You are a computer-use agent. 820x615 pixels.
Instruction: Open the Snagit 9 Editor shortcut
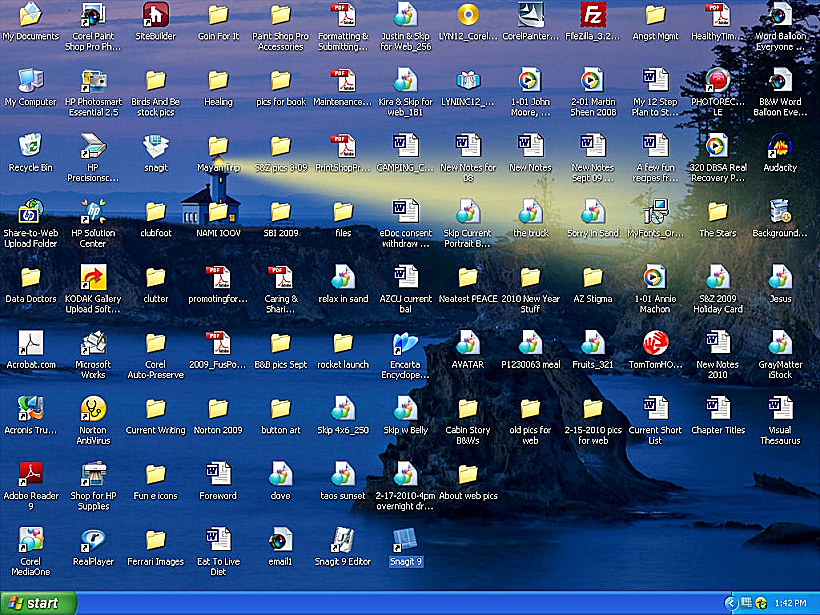[x=343, y=541]
